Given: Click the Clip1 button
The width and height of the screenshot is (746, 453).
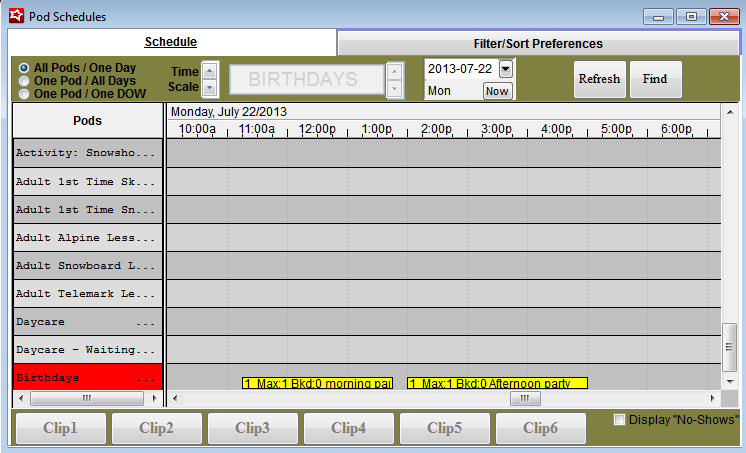Looking at the screenshot, I should click(60, 428).
